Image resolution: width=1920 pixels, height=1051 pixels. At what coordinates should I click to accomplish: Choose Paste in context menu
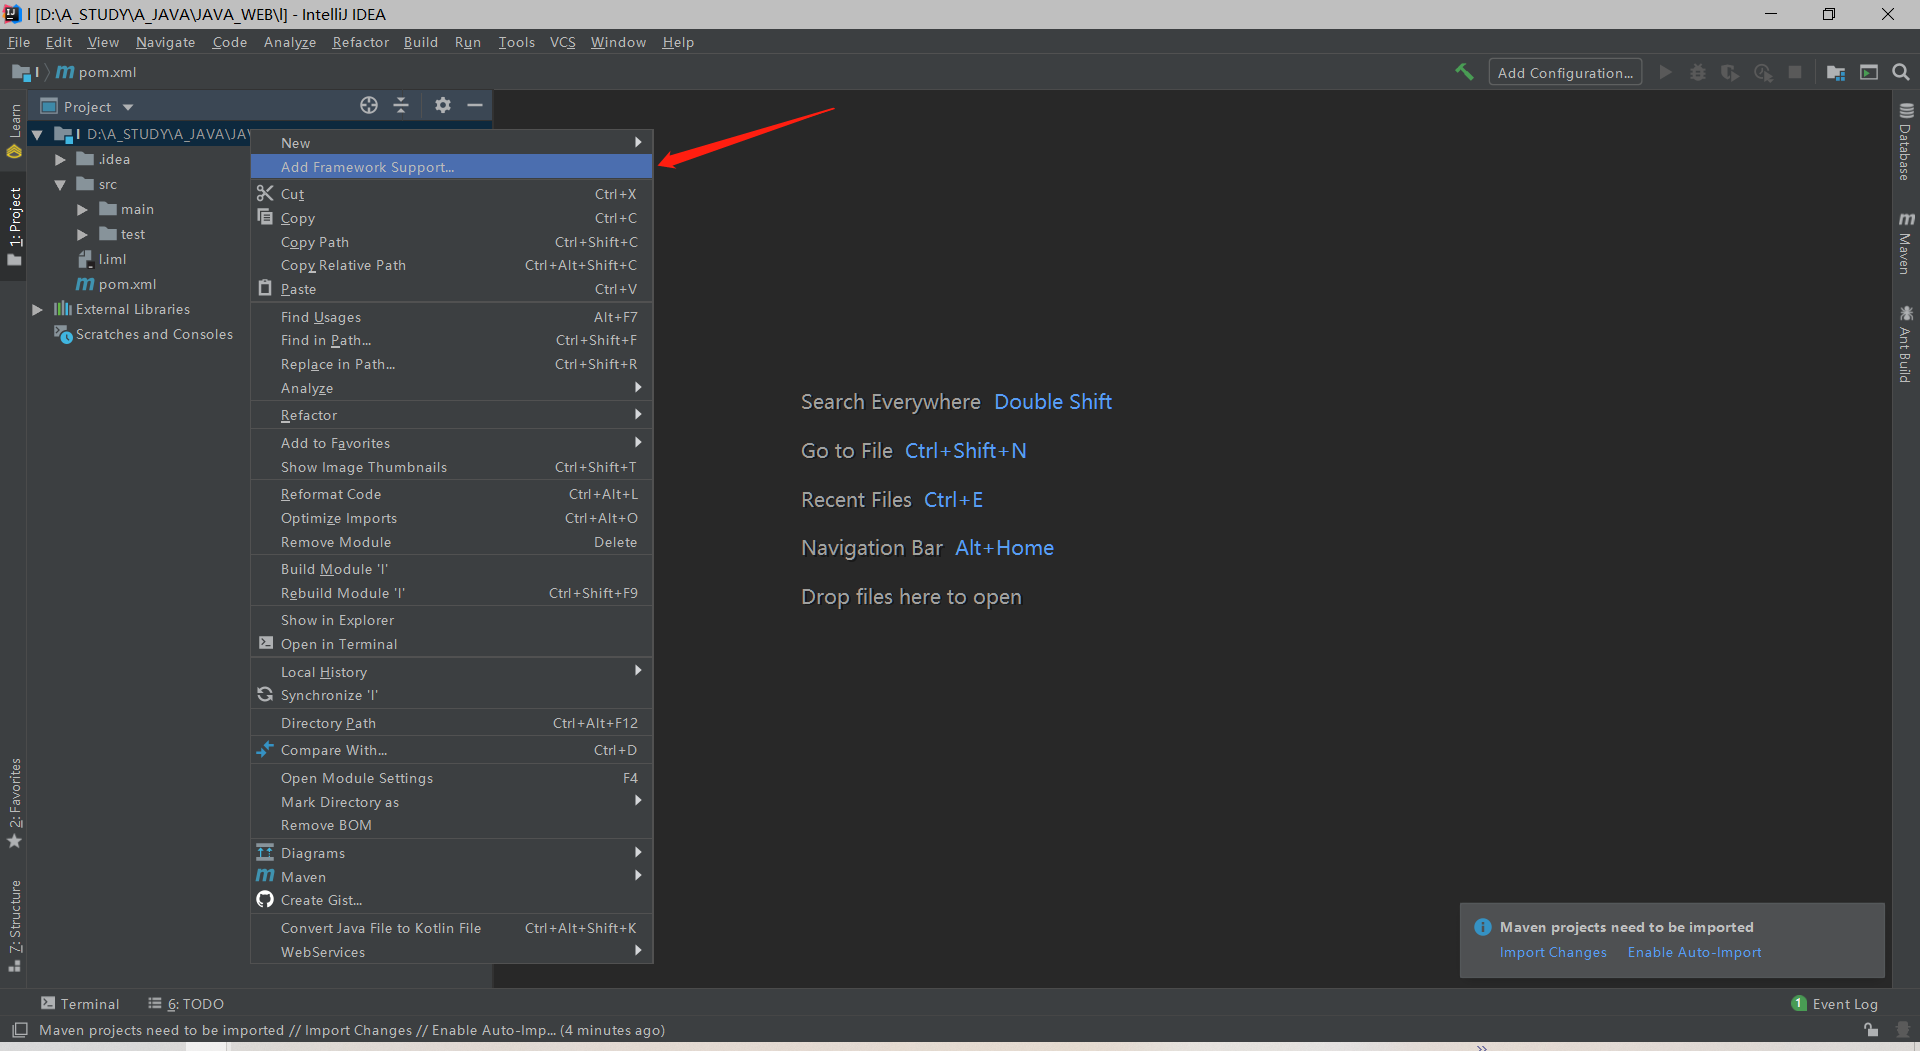(451, 289)
